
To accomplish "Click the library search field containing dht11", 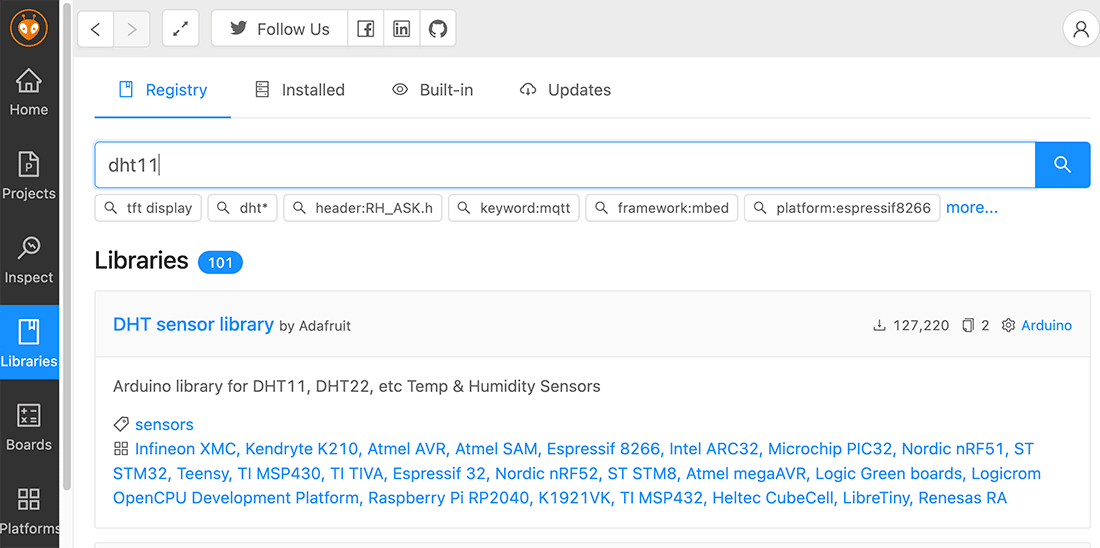I will [565, 165].
